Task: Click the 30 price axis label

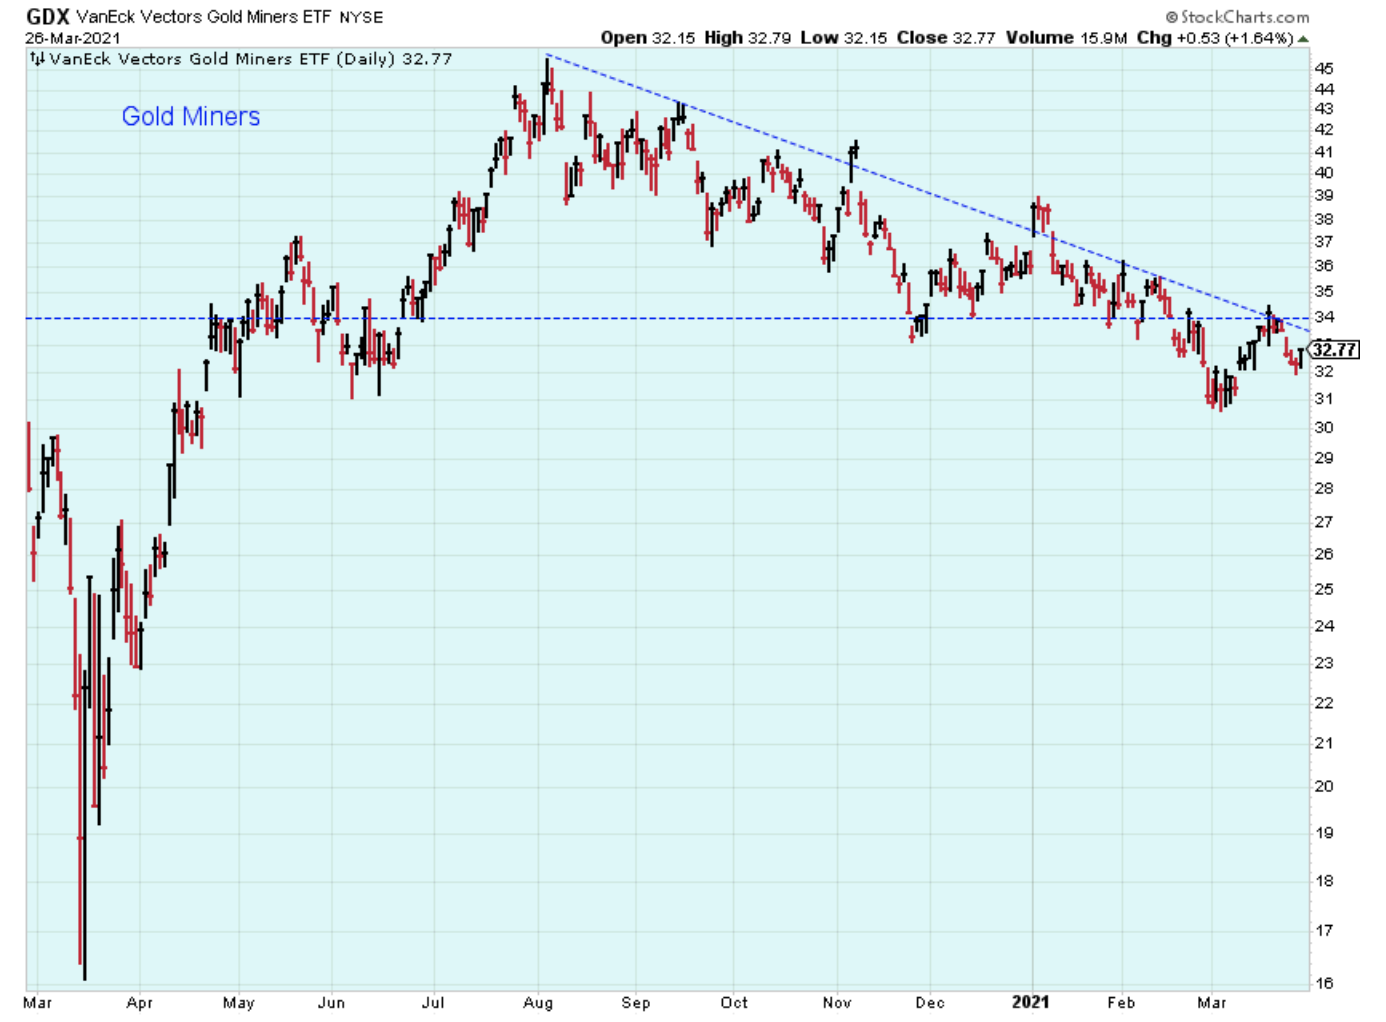Action: tap(1324, 428)
